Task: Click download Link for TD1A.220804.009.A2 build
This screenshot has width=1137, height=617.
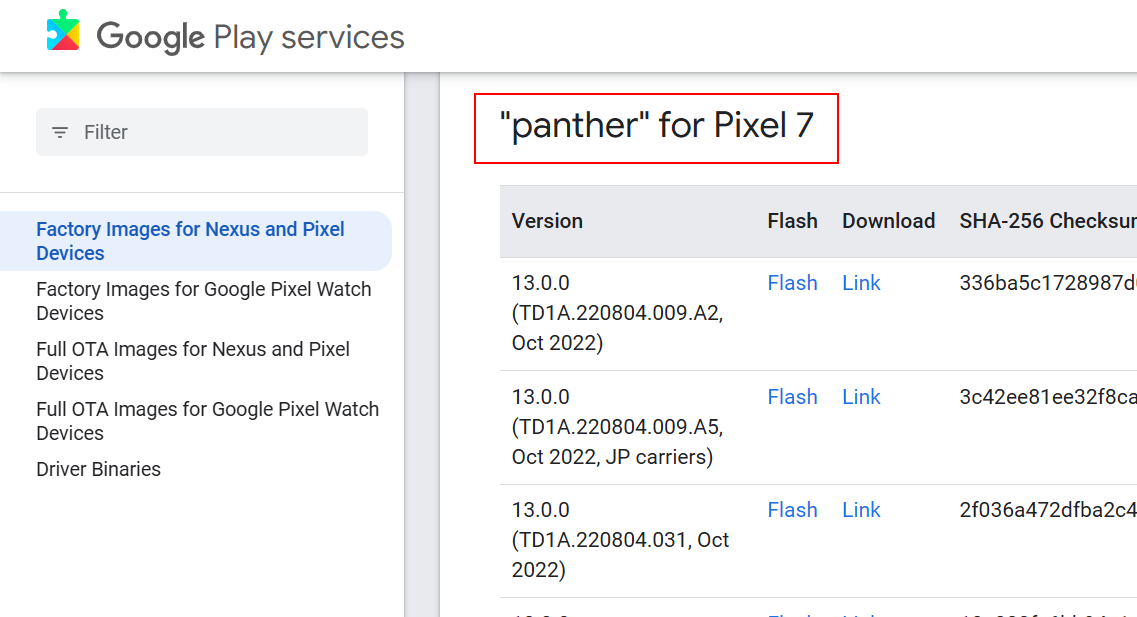Action: point(861,283)
